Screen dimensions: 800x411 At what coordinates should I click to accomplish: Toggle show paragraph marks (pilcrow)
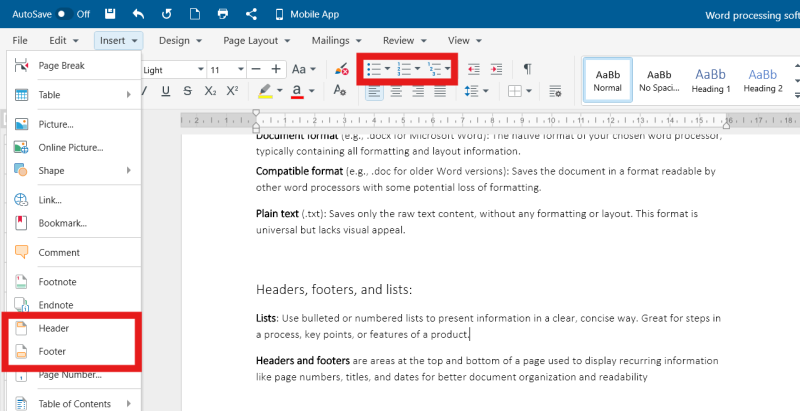[x=527, y=69]
